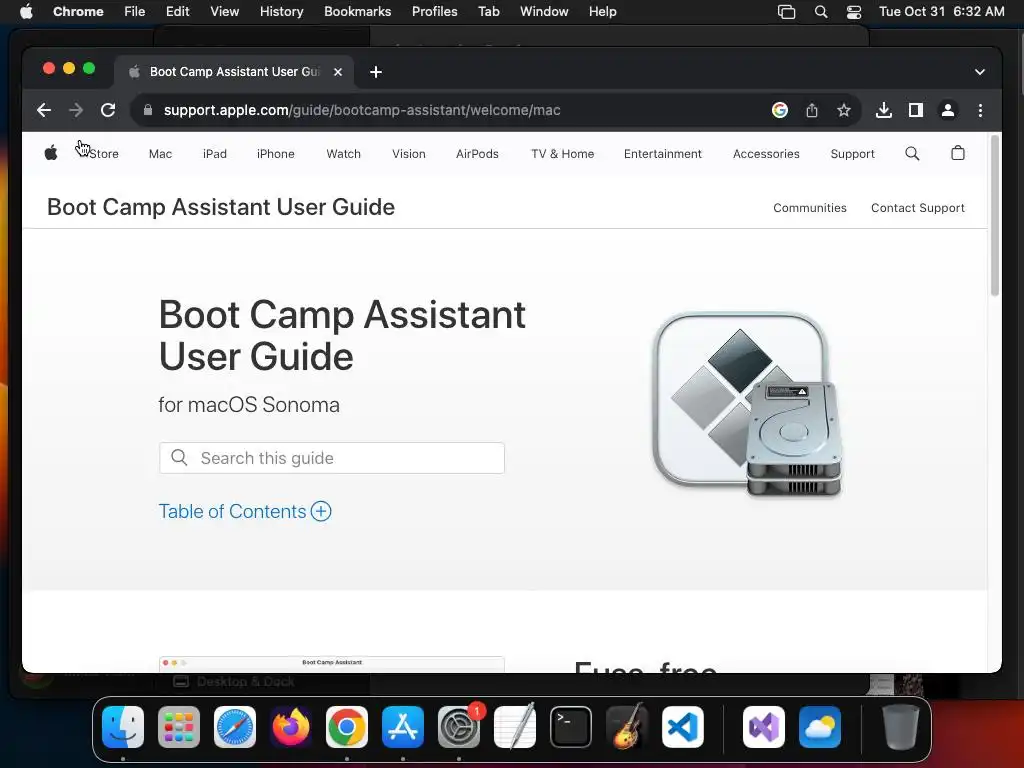This screenshot has height=768, width=1024.
Task: Open Chrome downloads
Action: click(884, 110)
